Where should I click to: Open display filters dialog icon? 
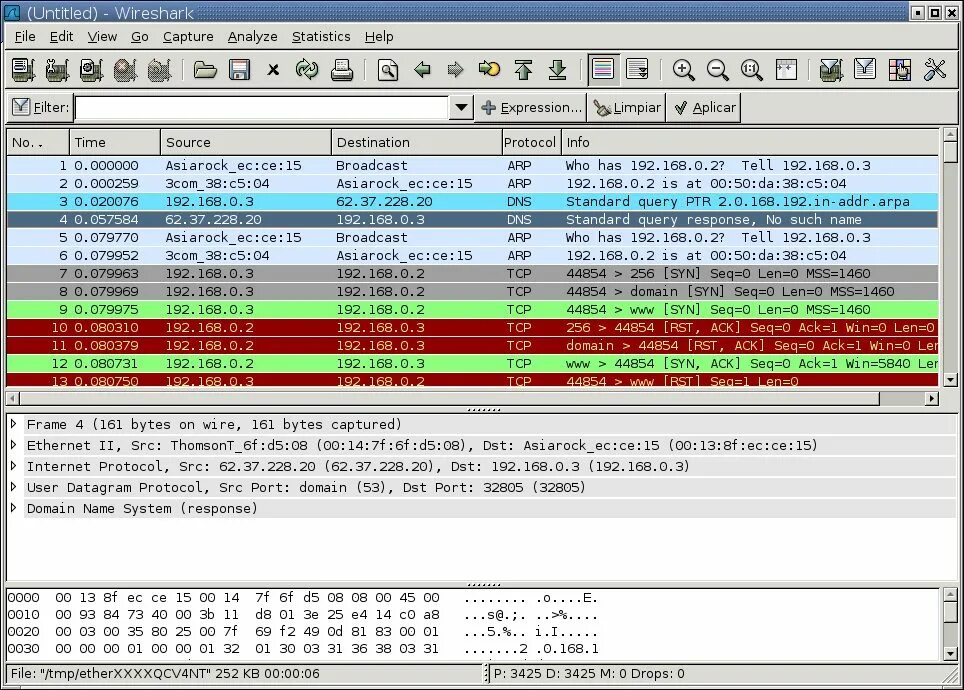[865, 69]
